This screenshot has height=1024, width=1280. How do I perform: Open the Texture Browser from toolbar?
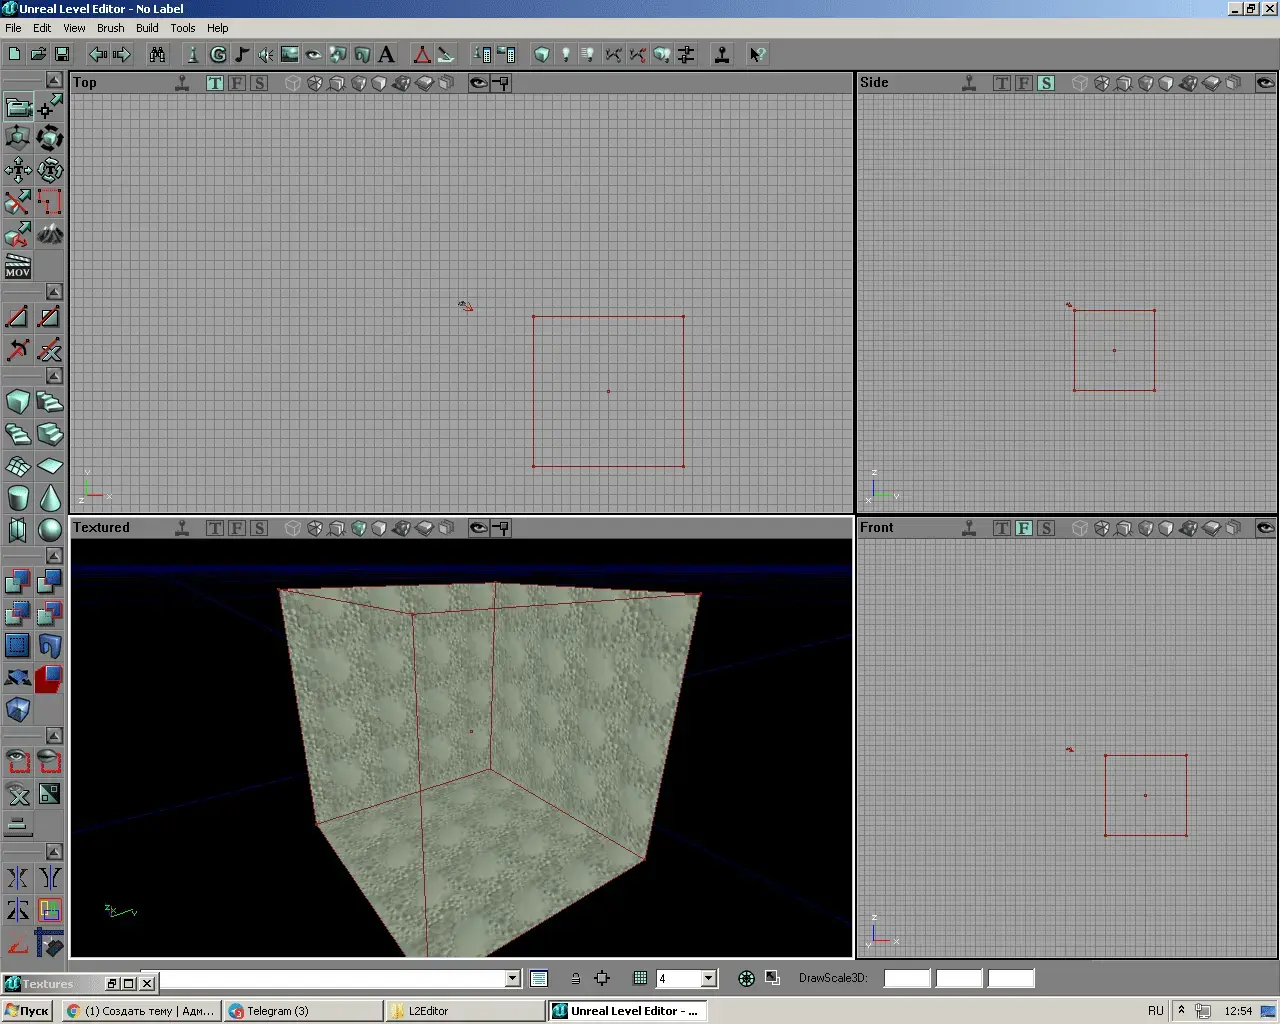coord(290,54)
